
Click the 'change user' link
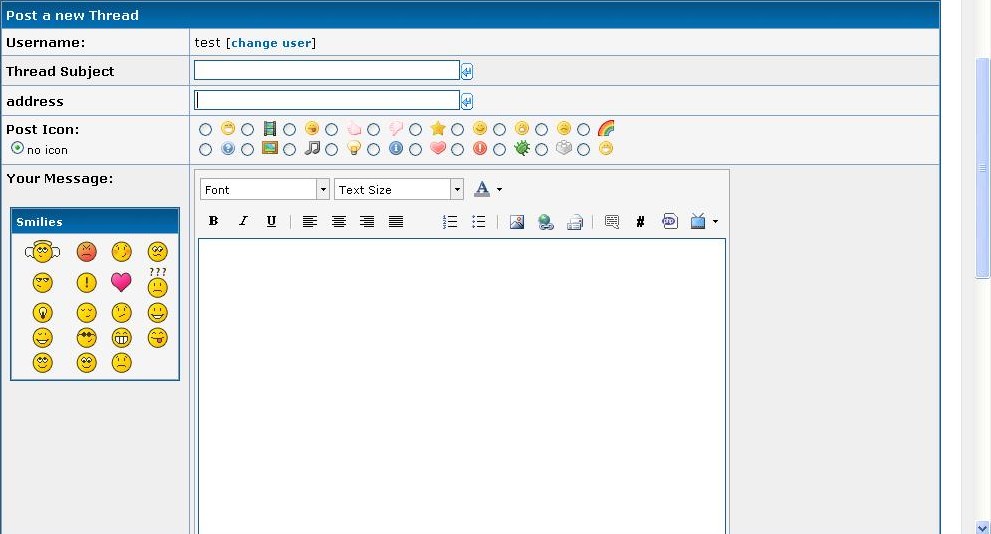tap(272, 43)
